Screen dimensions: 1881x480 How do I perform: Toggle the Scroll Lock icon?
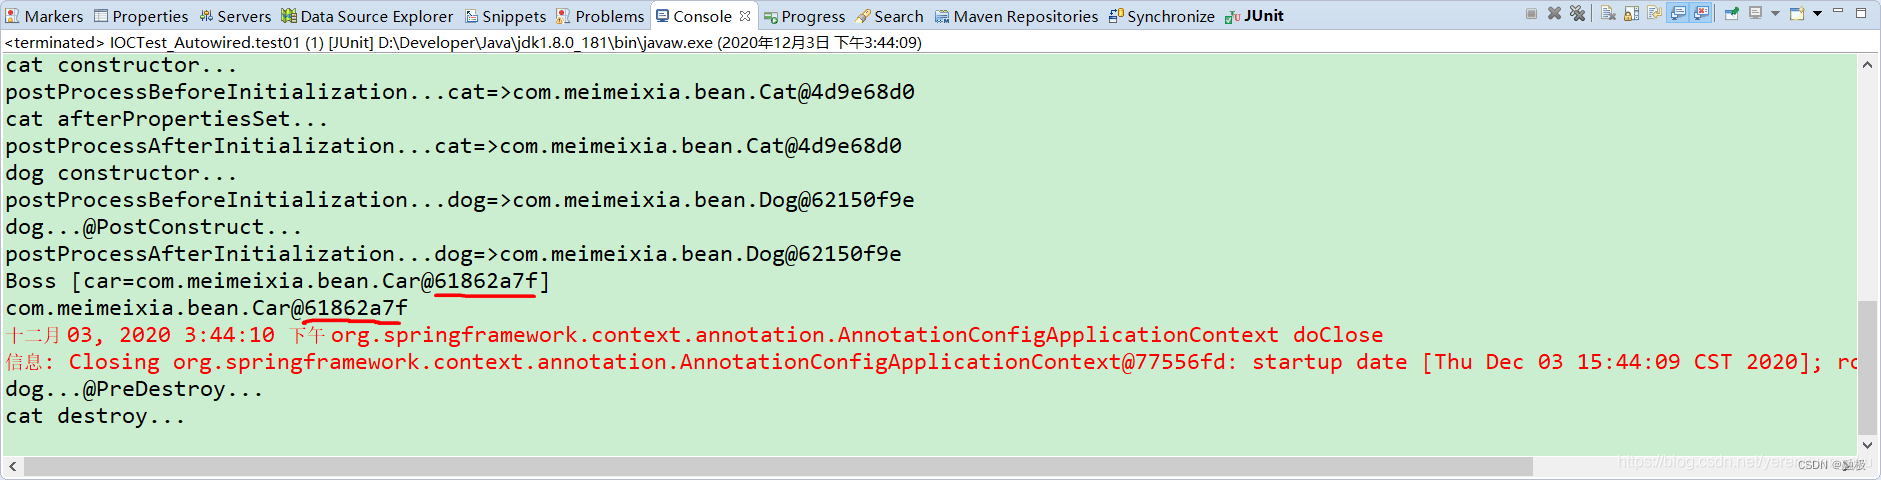[1631, 13]
